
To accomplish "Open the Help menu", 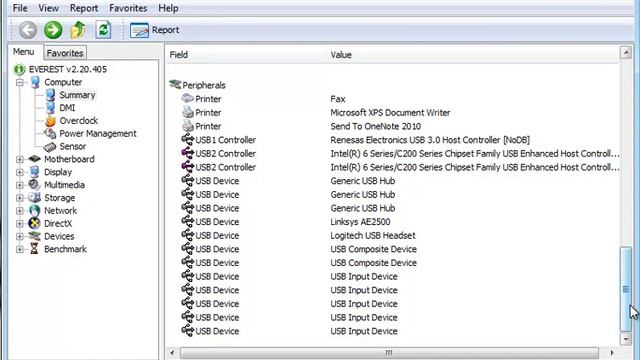I will tap(168, 8).
